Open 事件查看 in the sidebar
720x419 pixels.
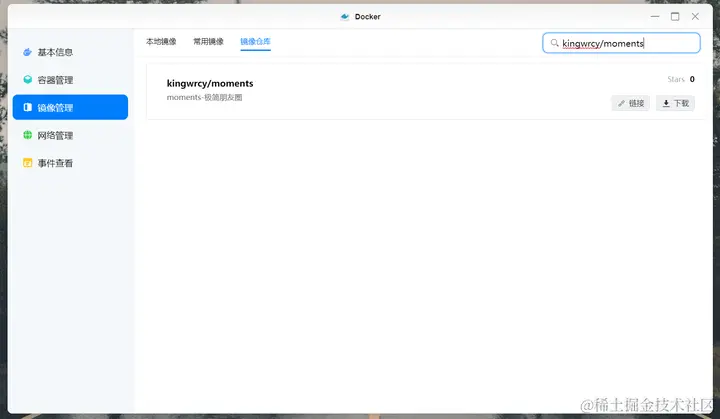70,163
